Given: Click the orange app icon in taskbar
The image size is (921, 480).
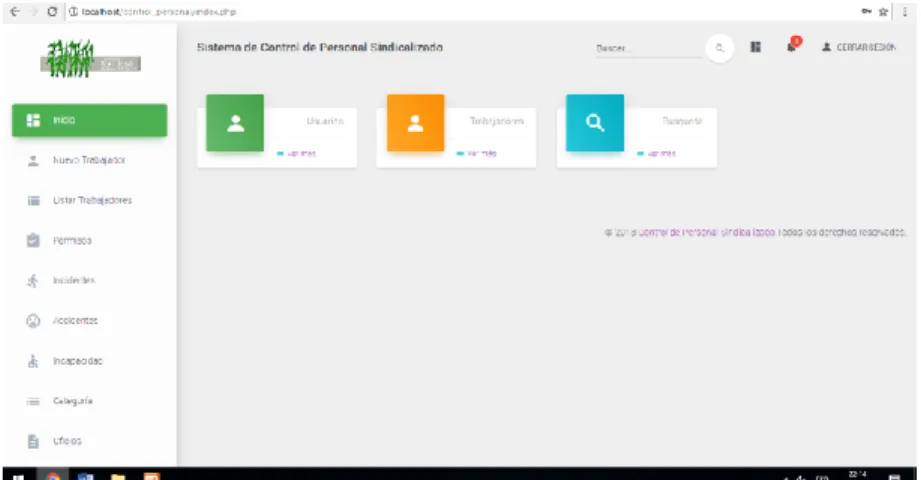Looking at the screenshot, I should 152,476.
